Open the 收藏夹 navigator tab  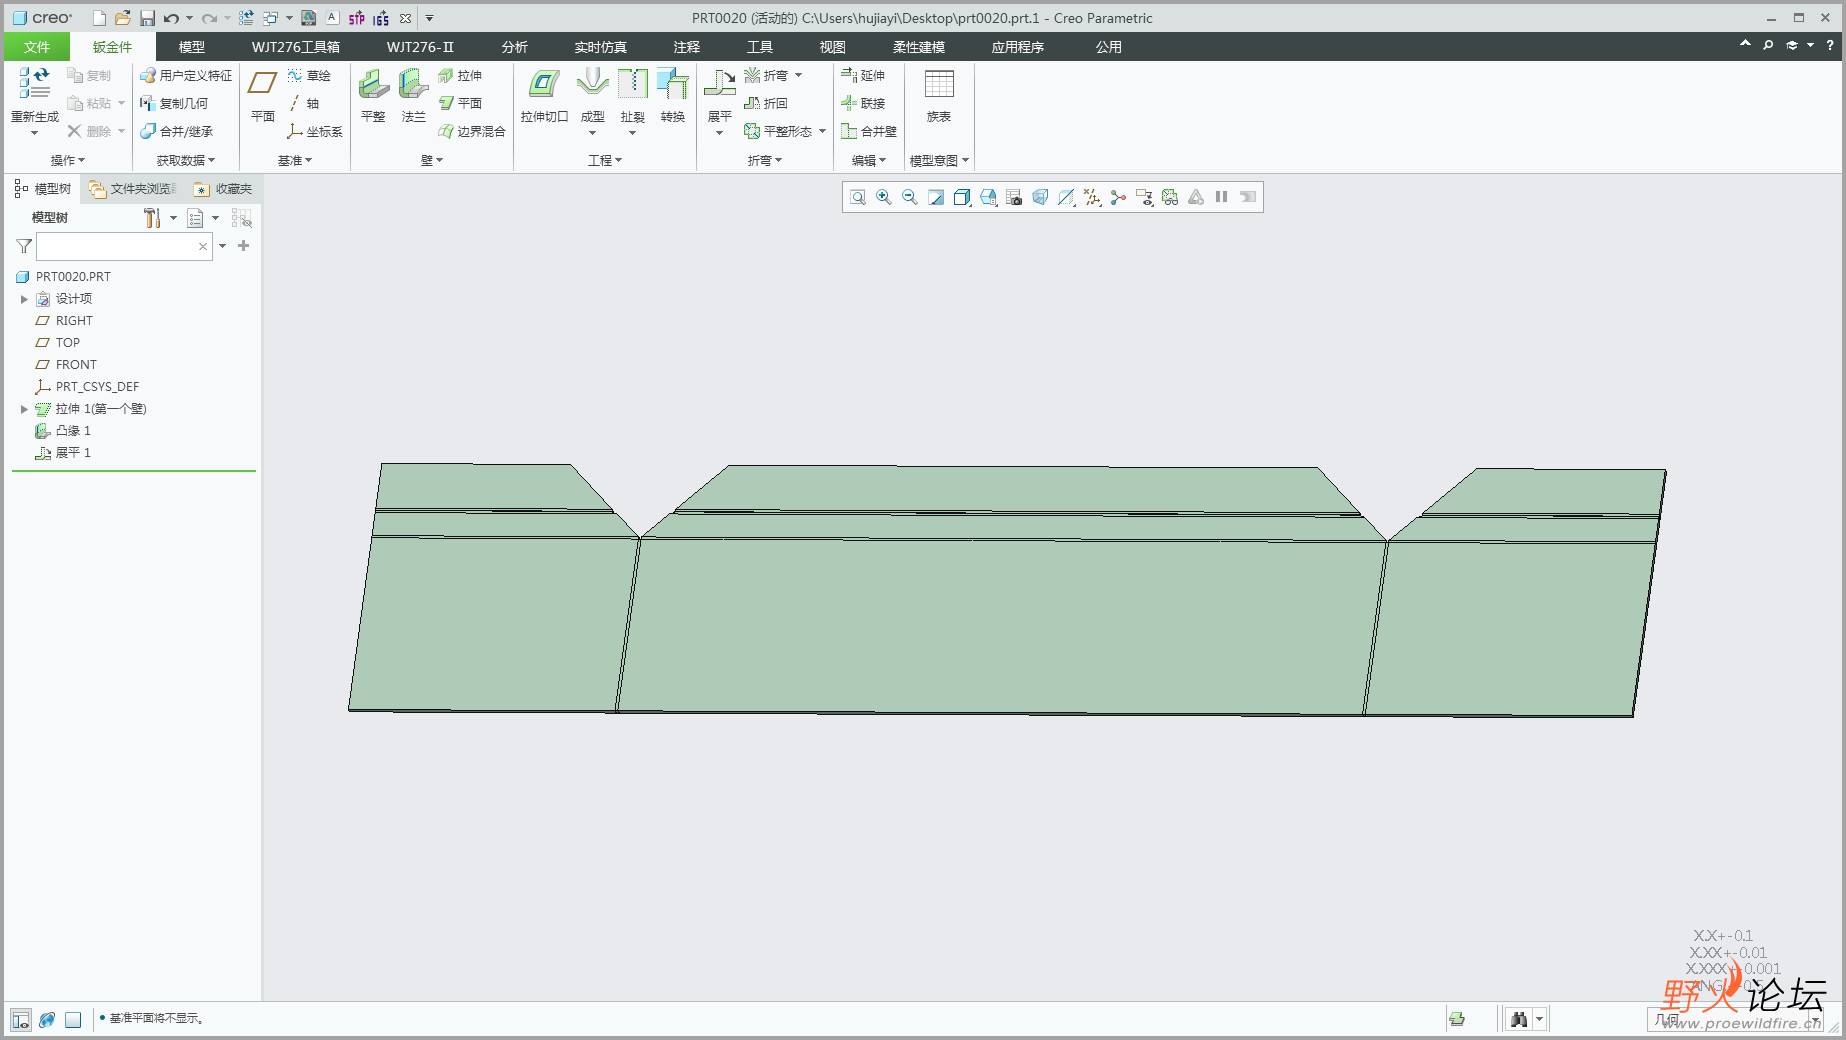(x=222, y=189)
